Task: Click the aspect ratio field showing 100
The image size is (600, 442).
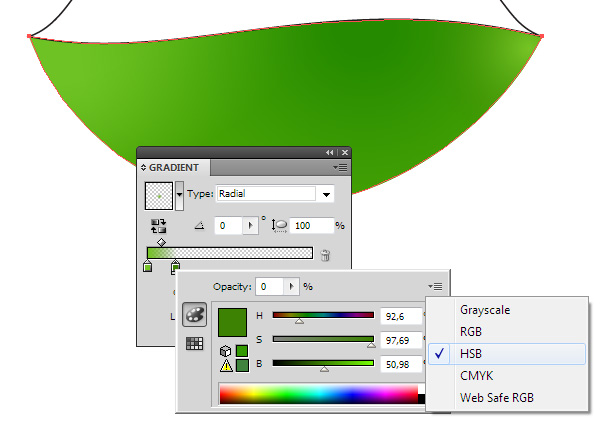Action: [x=313, y=226]
